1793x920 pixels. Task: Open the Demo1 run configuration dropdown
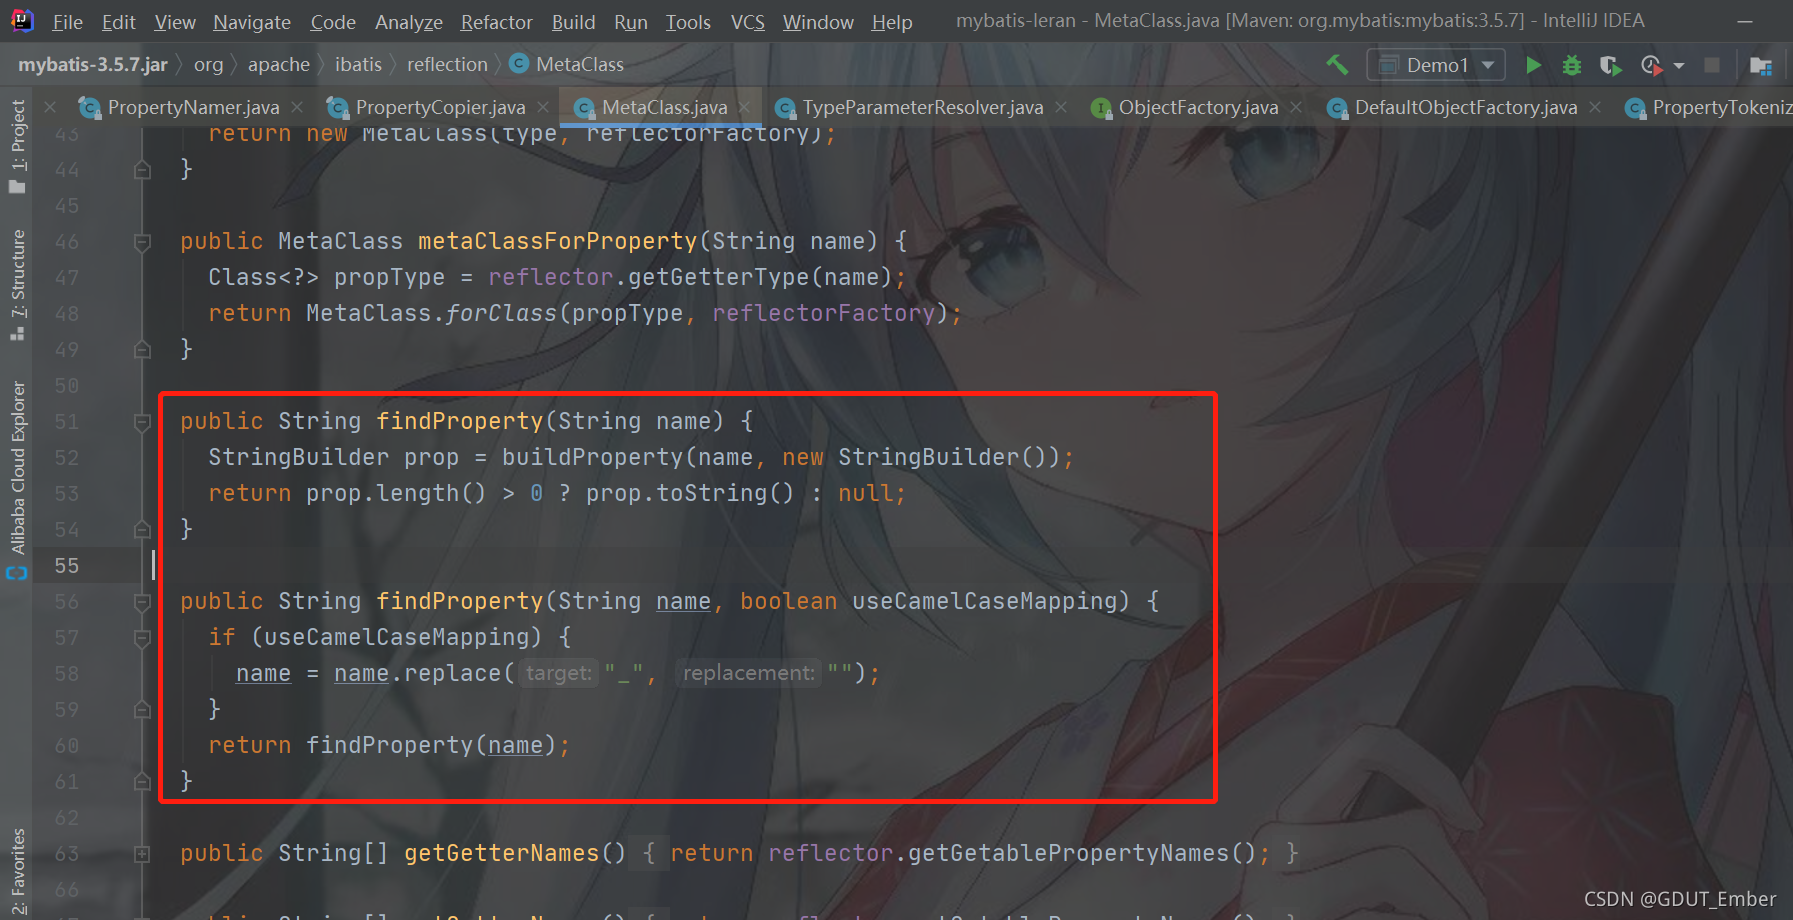pos(1436,65)
